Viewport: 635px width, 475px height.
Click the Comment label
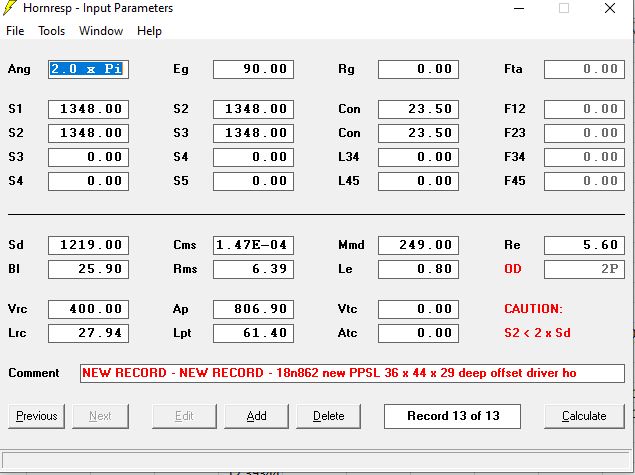tap(34, 373)
